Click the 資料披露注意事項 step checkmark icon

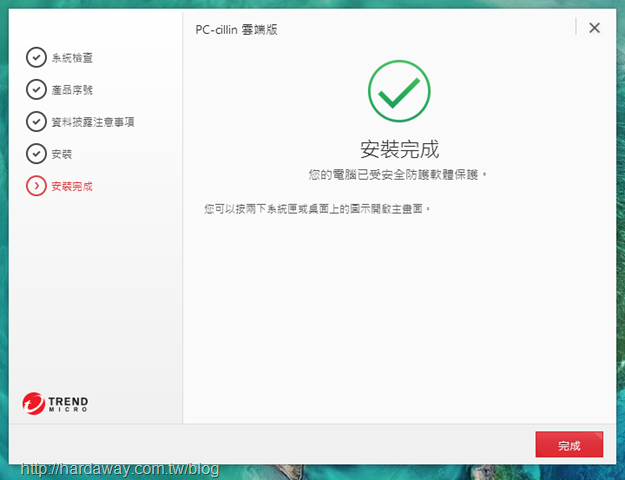(36, 121)
